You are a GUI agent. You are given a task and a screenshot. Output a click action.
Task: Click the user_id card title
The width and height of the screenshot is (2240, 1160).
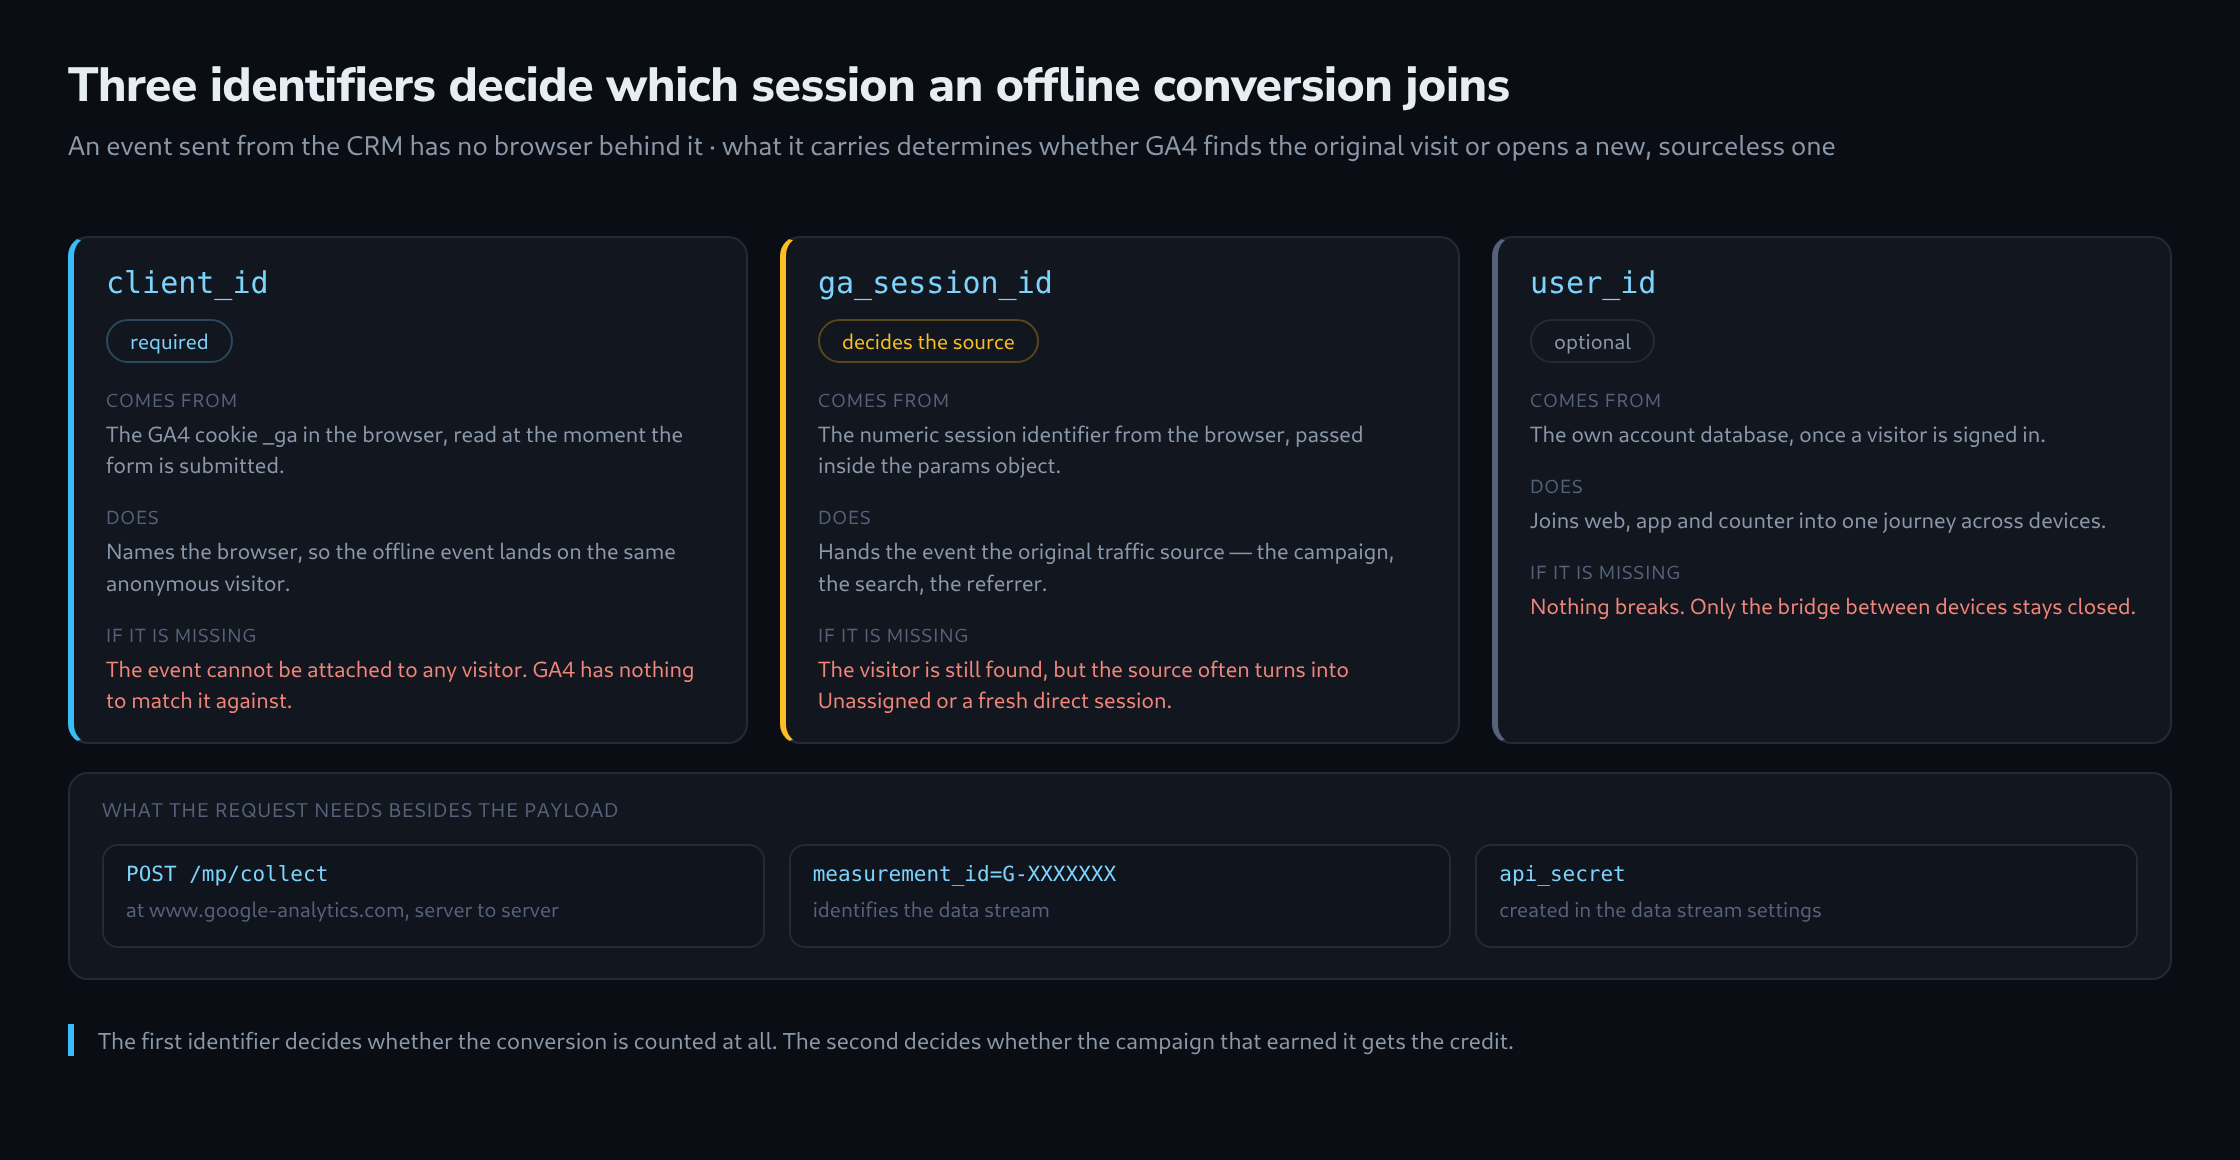(1593, 283)
